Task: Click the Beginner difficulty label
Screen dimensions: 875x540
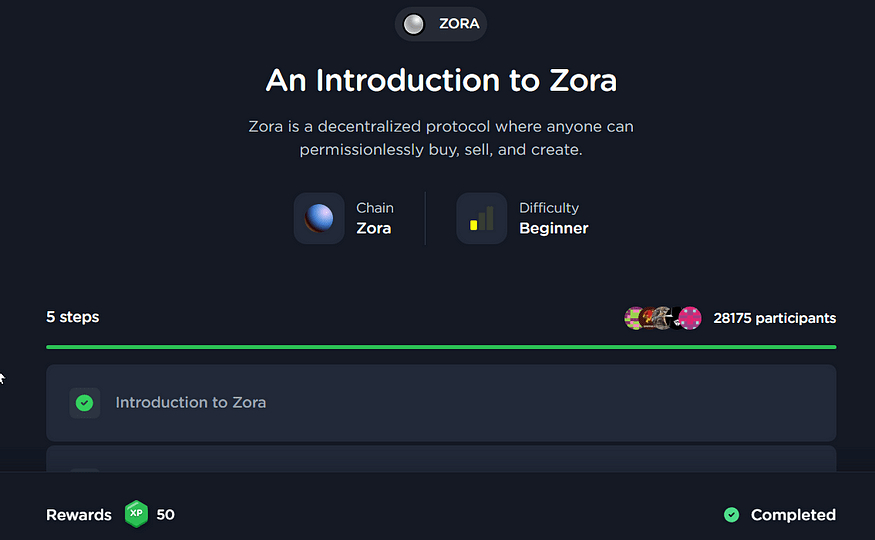Action: click(x=553, y=228)
